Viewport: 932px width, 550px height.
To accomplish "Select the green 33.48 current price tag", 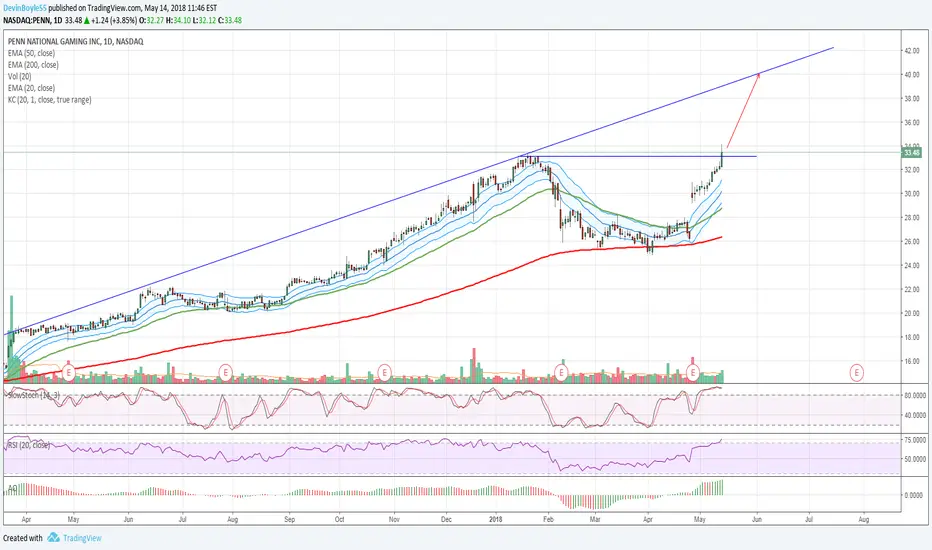I will (x=912, y=153).
